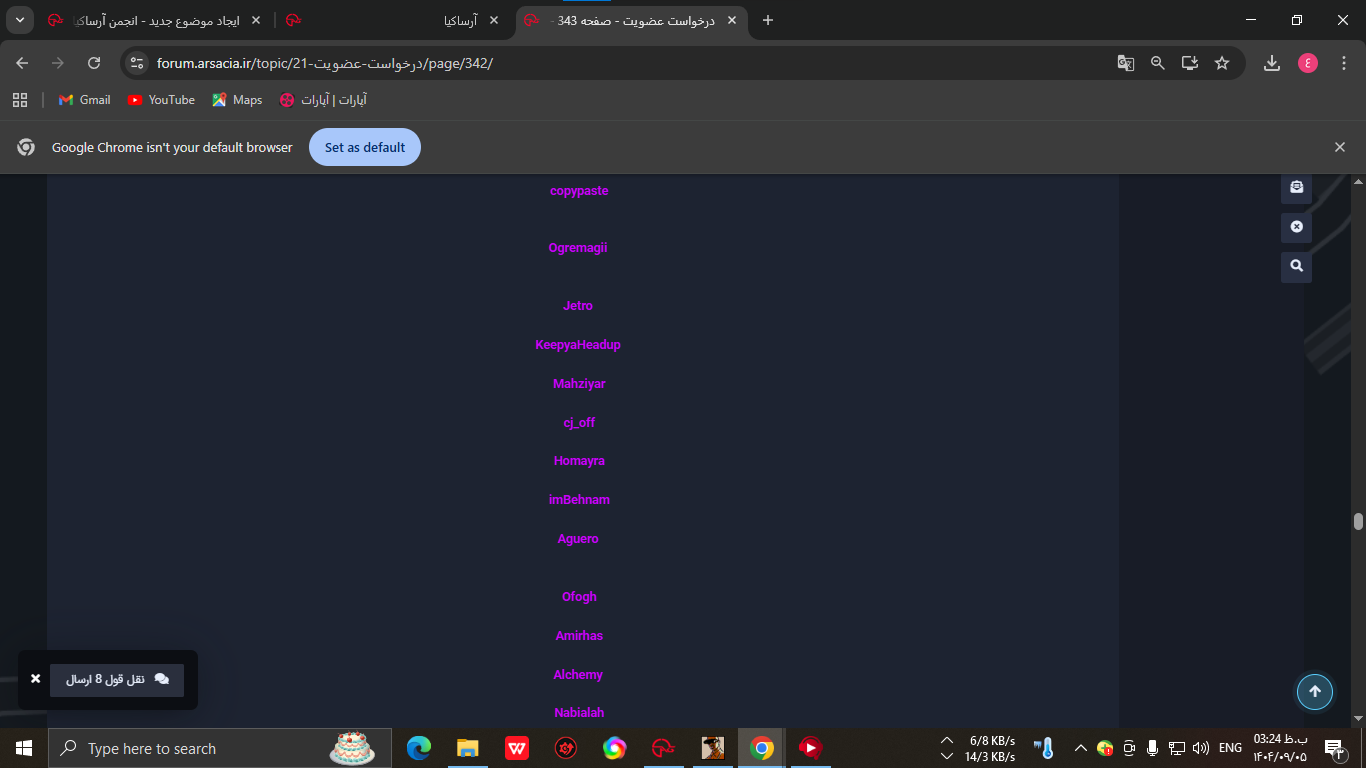Click the Chrome profile avatar icon
Viewport: 1366px width, 768px height.
tap(1307, 62)
